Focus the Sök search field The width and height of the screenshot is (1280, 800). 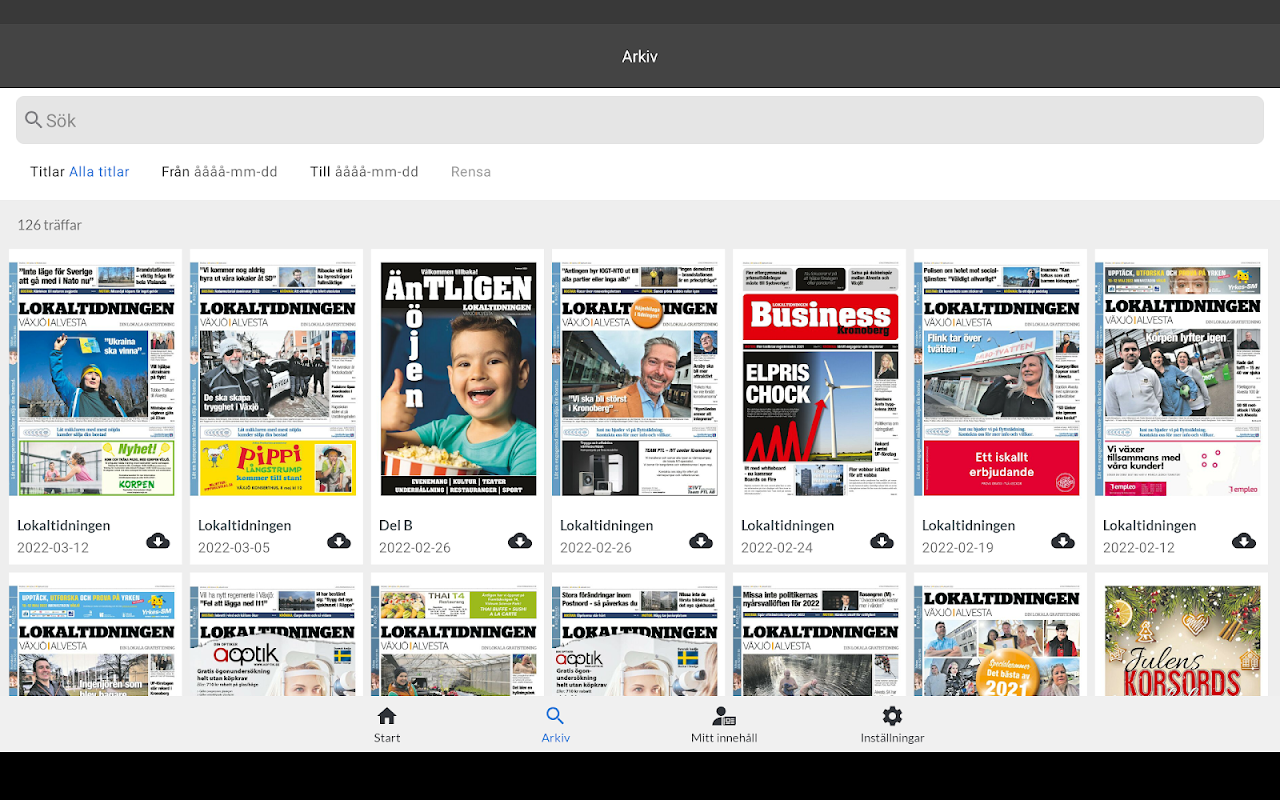[640, 120]
